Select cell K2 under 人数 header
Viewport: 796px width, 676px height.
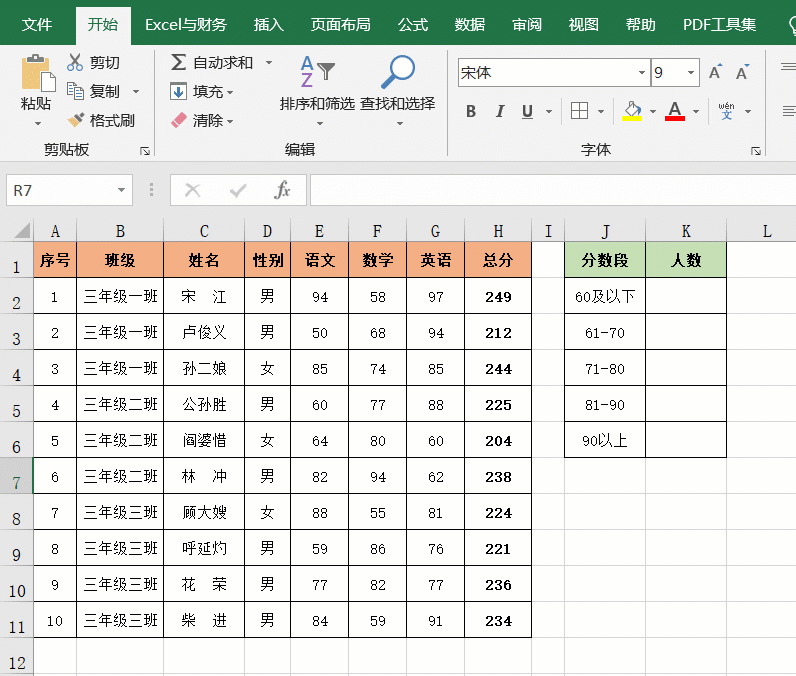pyautogui.click(x=685, y=296)
